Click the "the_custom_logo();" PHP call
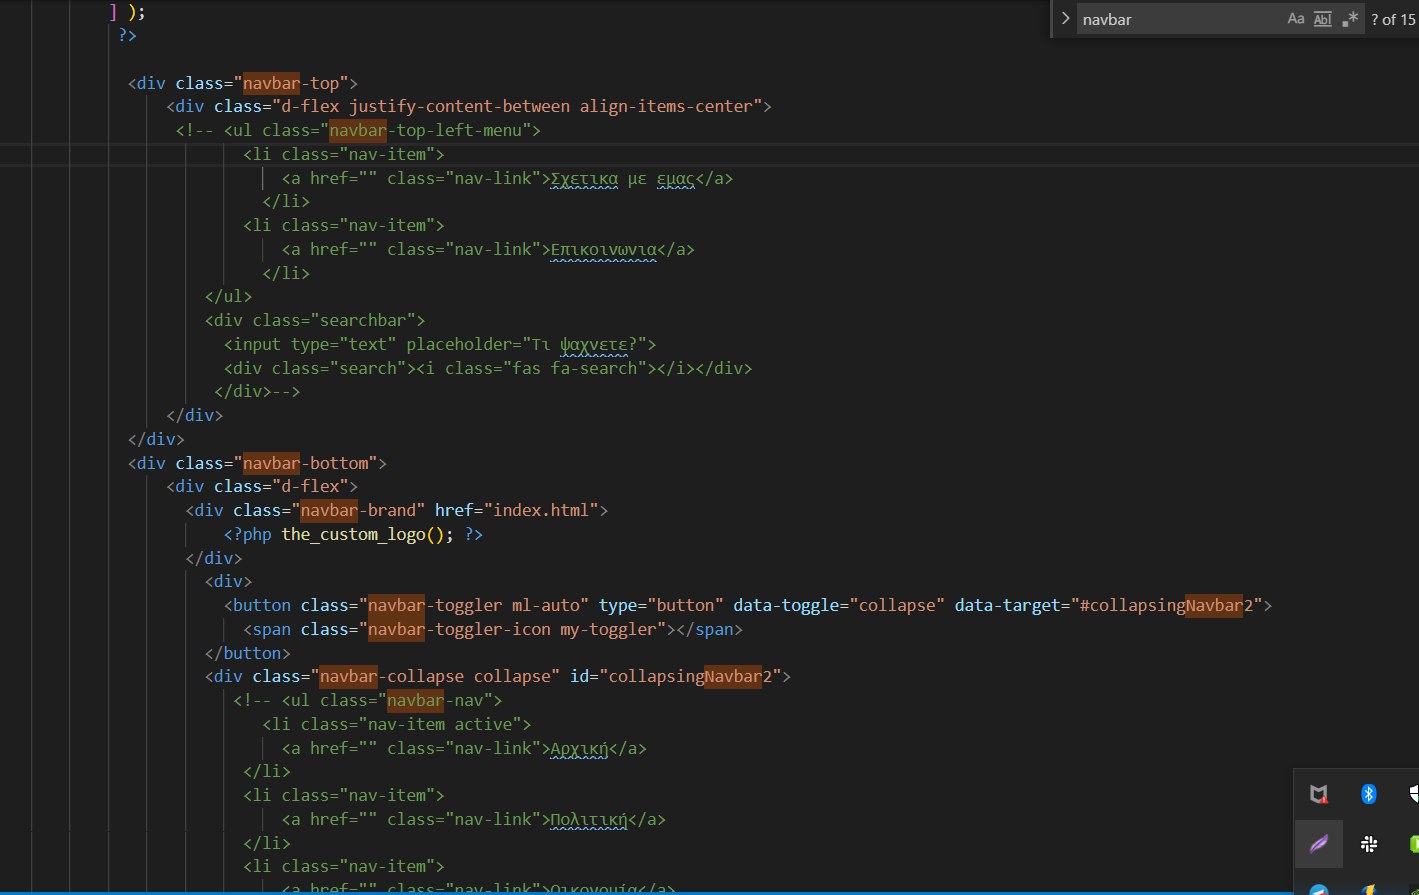Image resolution: width=1419 pixels, height=895 pixels. coord(368,534)
